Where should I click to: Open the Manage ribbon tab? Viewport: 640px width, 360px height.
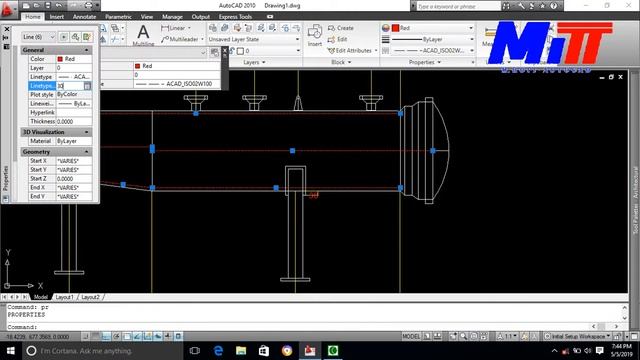[172, 17]
